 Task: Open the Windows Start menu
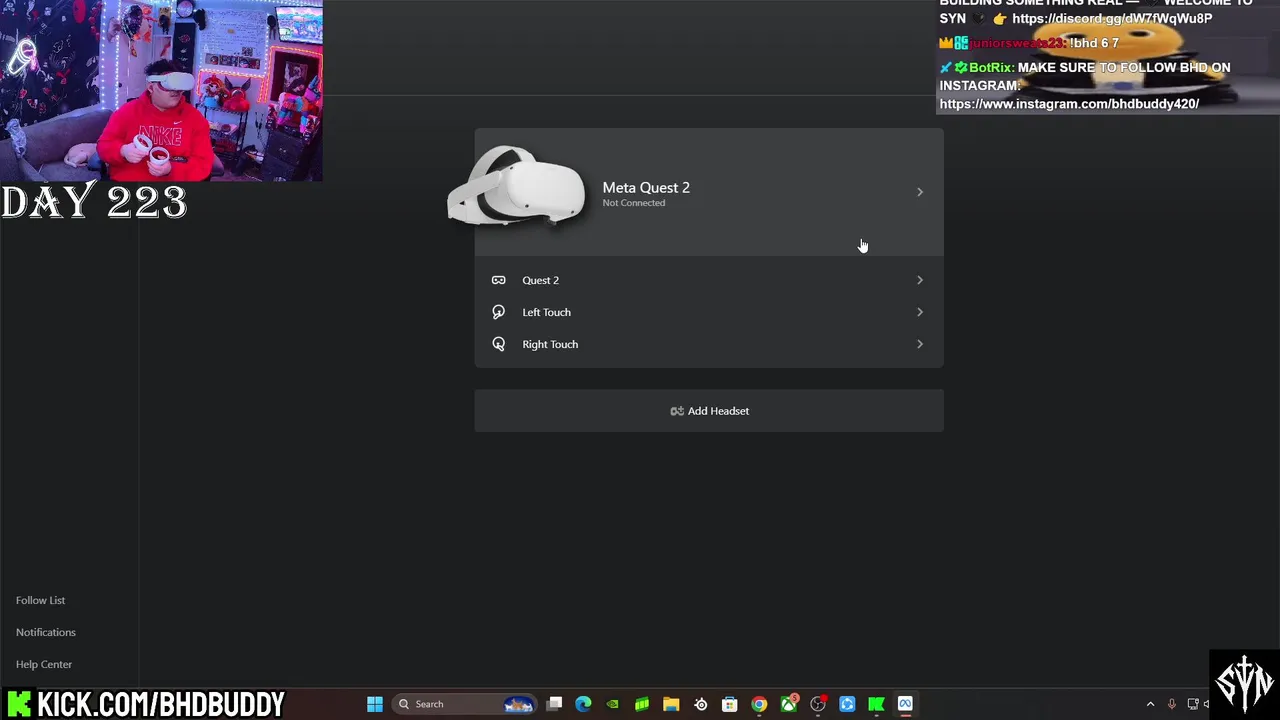tap(374, 704)
